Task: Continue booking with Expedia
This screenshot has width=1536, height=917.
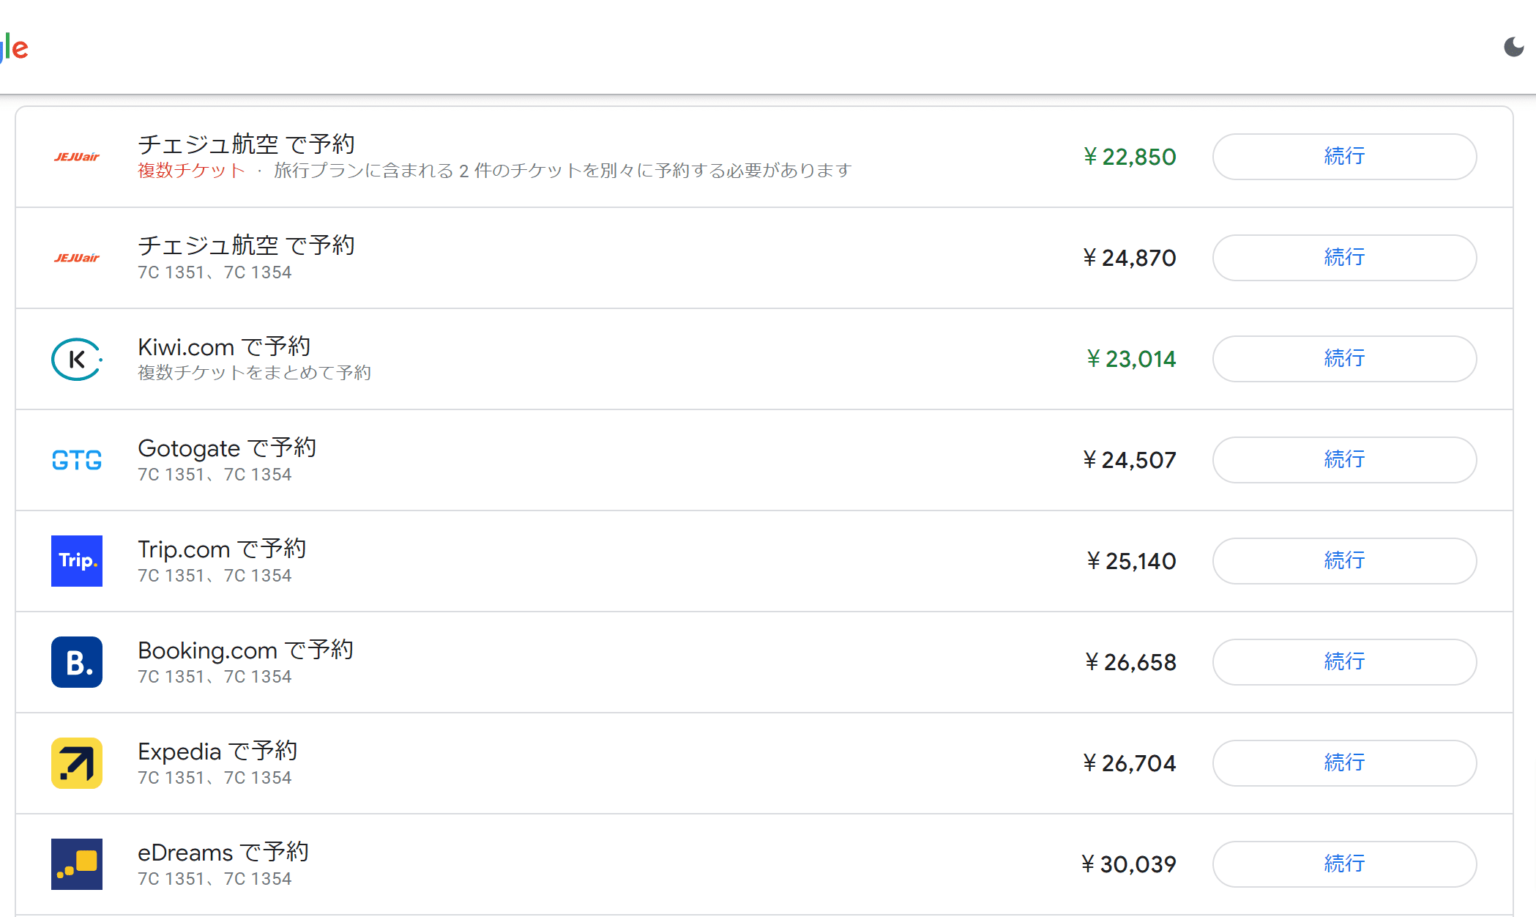Action: click(1344, 763)
